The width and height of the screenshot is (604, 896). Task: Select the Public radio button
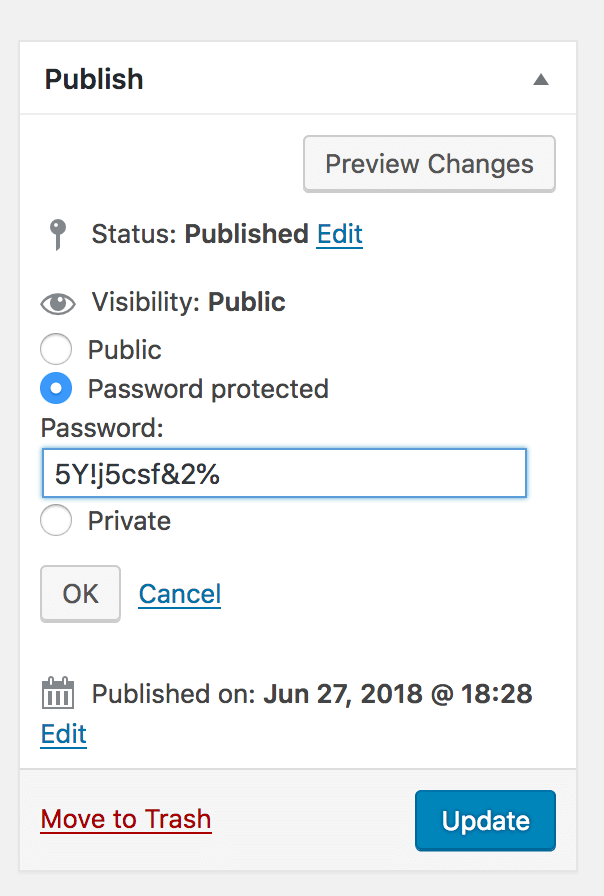tap(56, 349)
